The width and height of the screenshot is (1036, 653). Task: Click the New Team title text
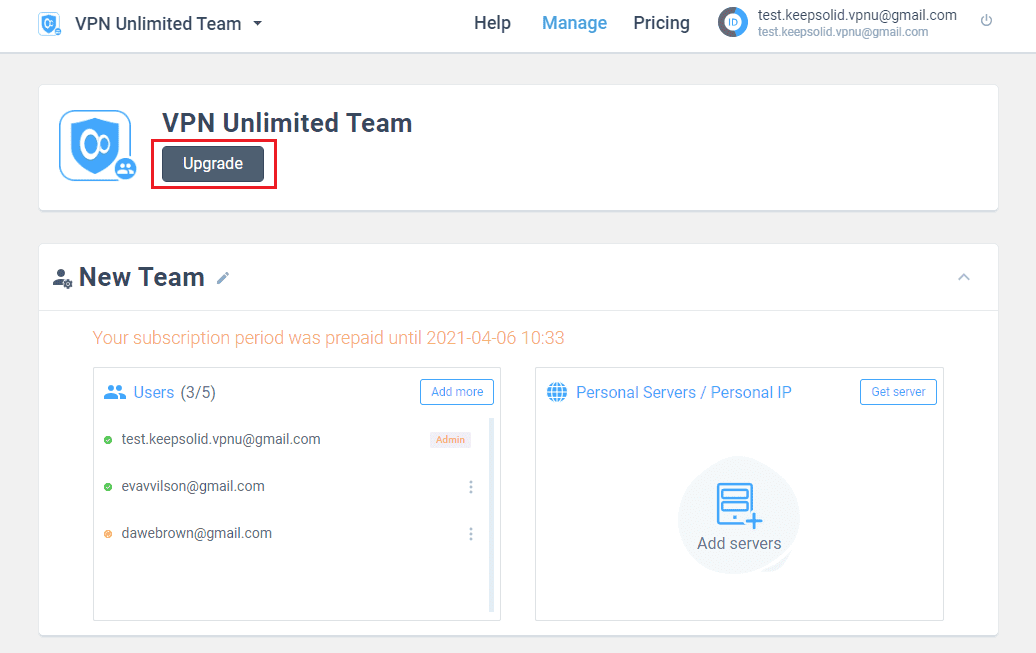tap(141, 278)
